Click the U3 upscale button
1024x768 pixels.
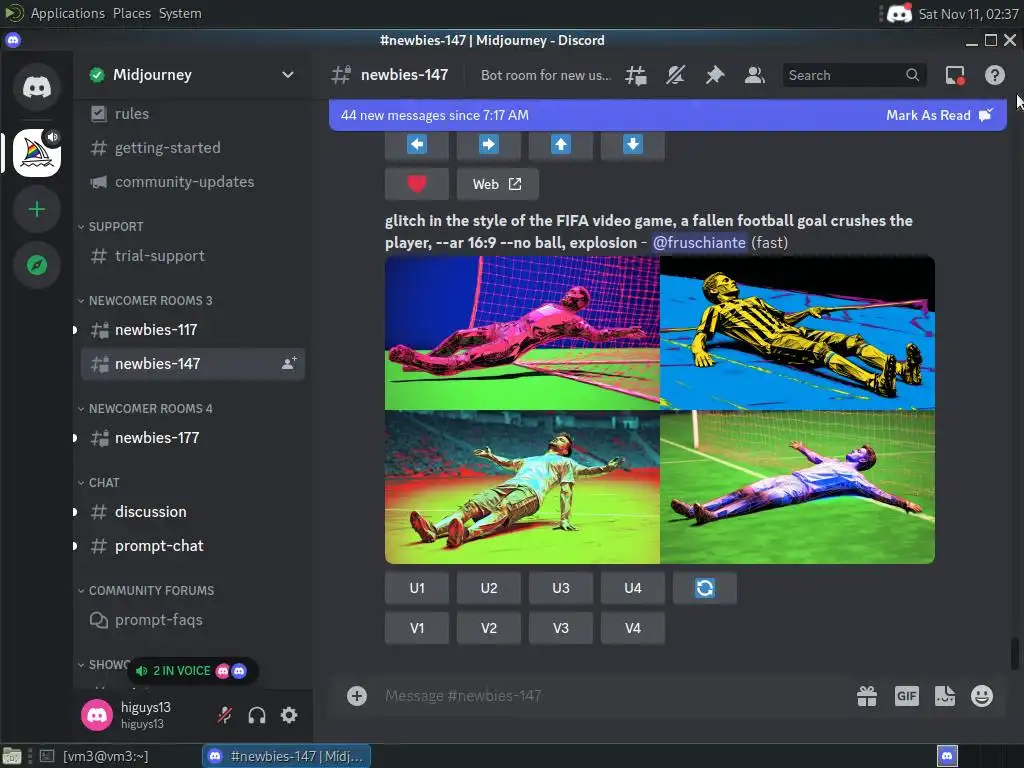[x=560, y=588]
